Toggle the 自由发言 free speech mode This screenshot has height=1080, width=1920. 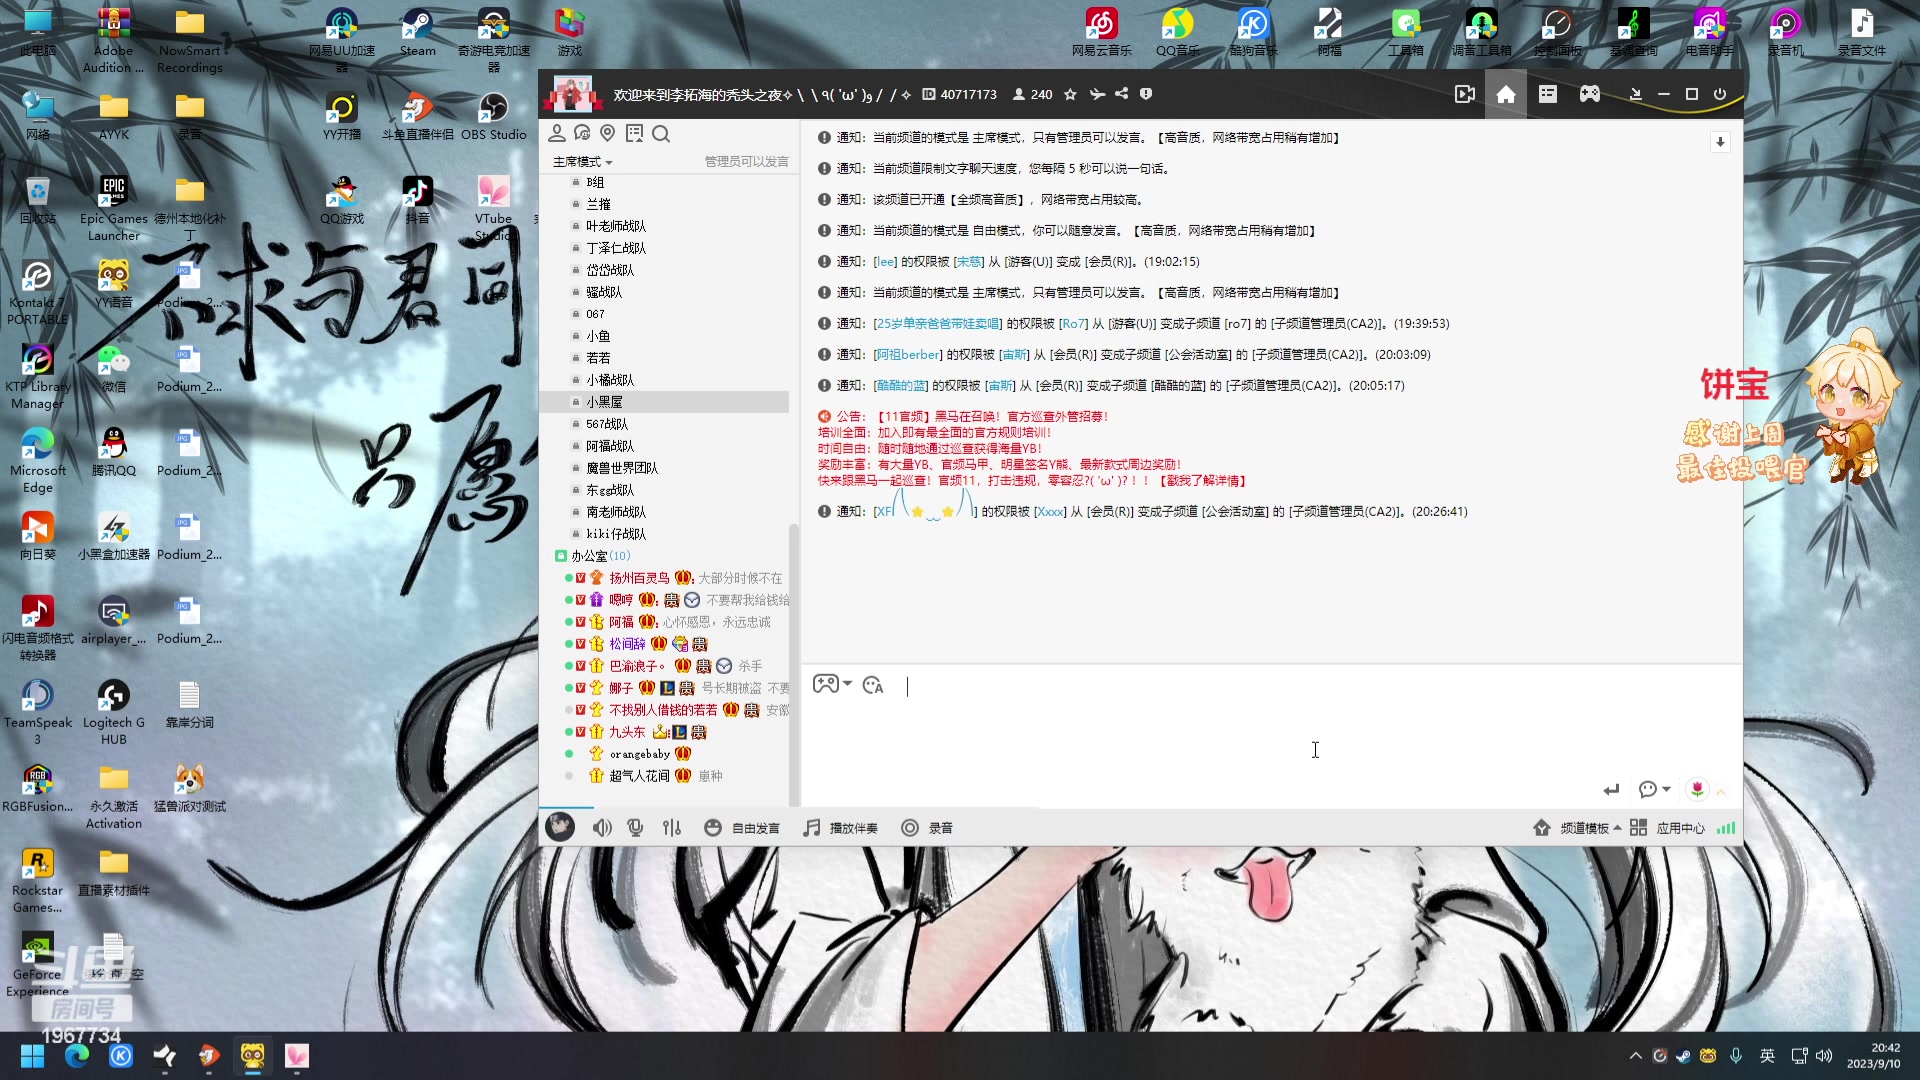[x=742, y=828]
